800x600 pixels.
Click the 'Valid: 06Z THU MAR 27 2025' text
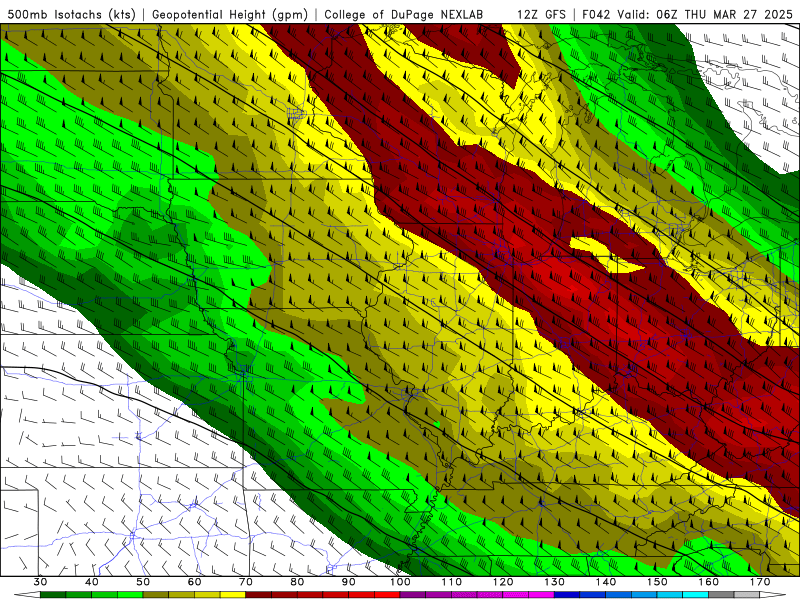tap(705, 14)
